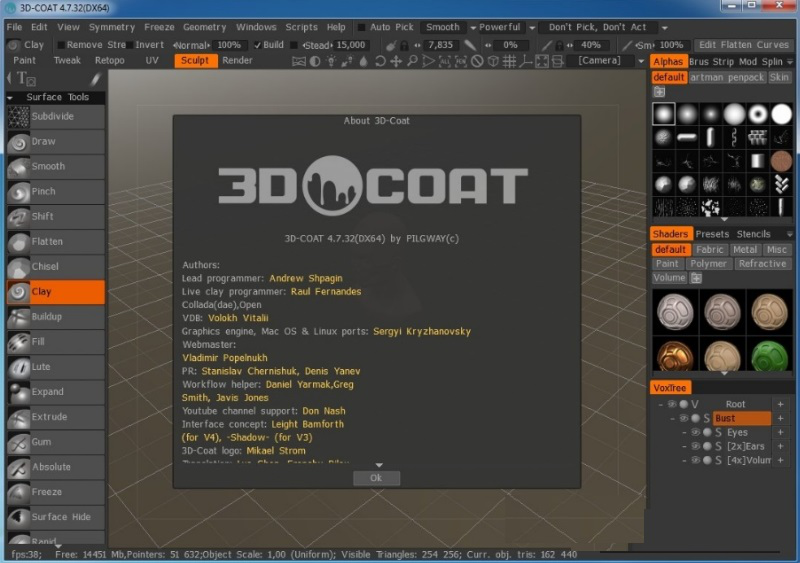Enable the Remove Stretching checkbox
This screenshot has width=800, height=563.
tap(61, 45)
